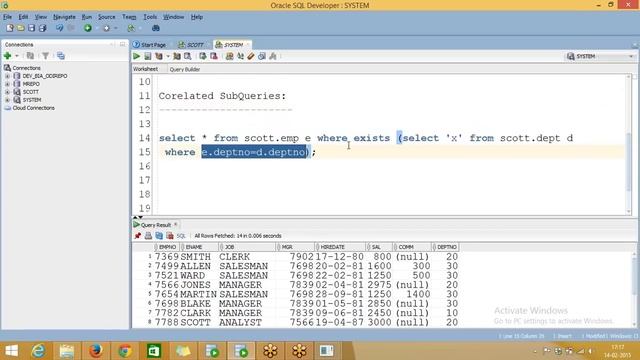Click the refresh icon in Query Result toolbar
The height and width of the screenshot is (360, 640).
[x=159, y=236]
